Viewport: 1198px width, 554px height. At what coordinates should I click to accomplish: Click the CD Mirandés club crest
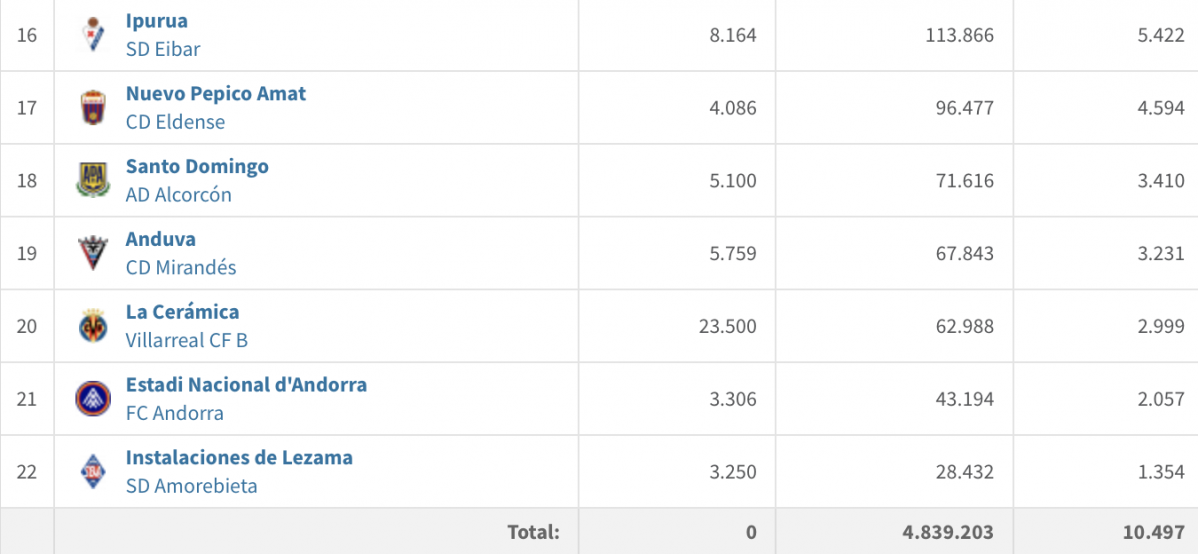[x=93, y=253]
